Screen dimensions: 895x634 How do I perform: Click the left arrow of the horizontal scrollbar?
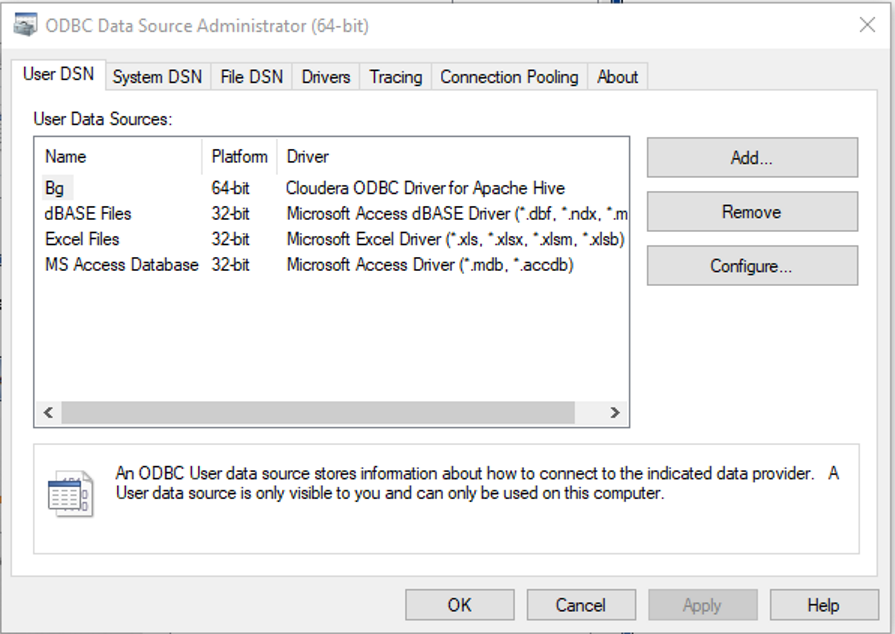point(47,411)
